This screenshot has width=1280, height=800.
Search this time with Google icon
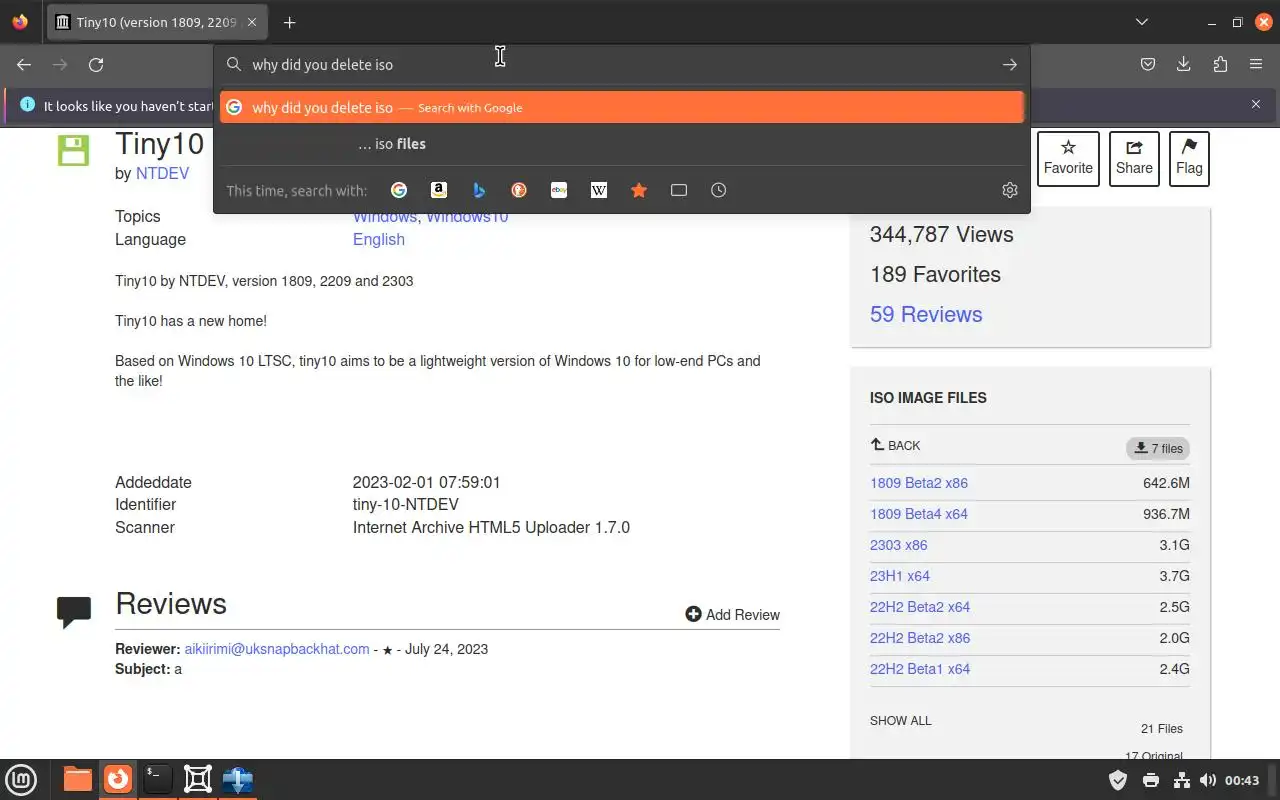(x=399, y=190)
